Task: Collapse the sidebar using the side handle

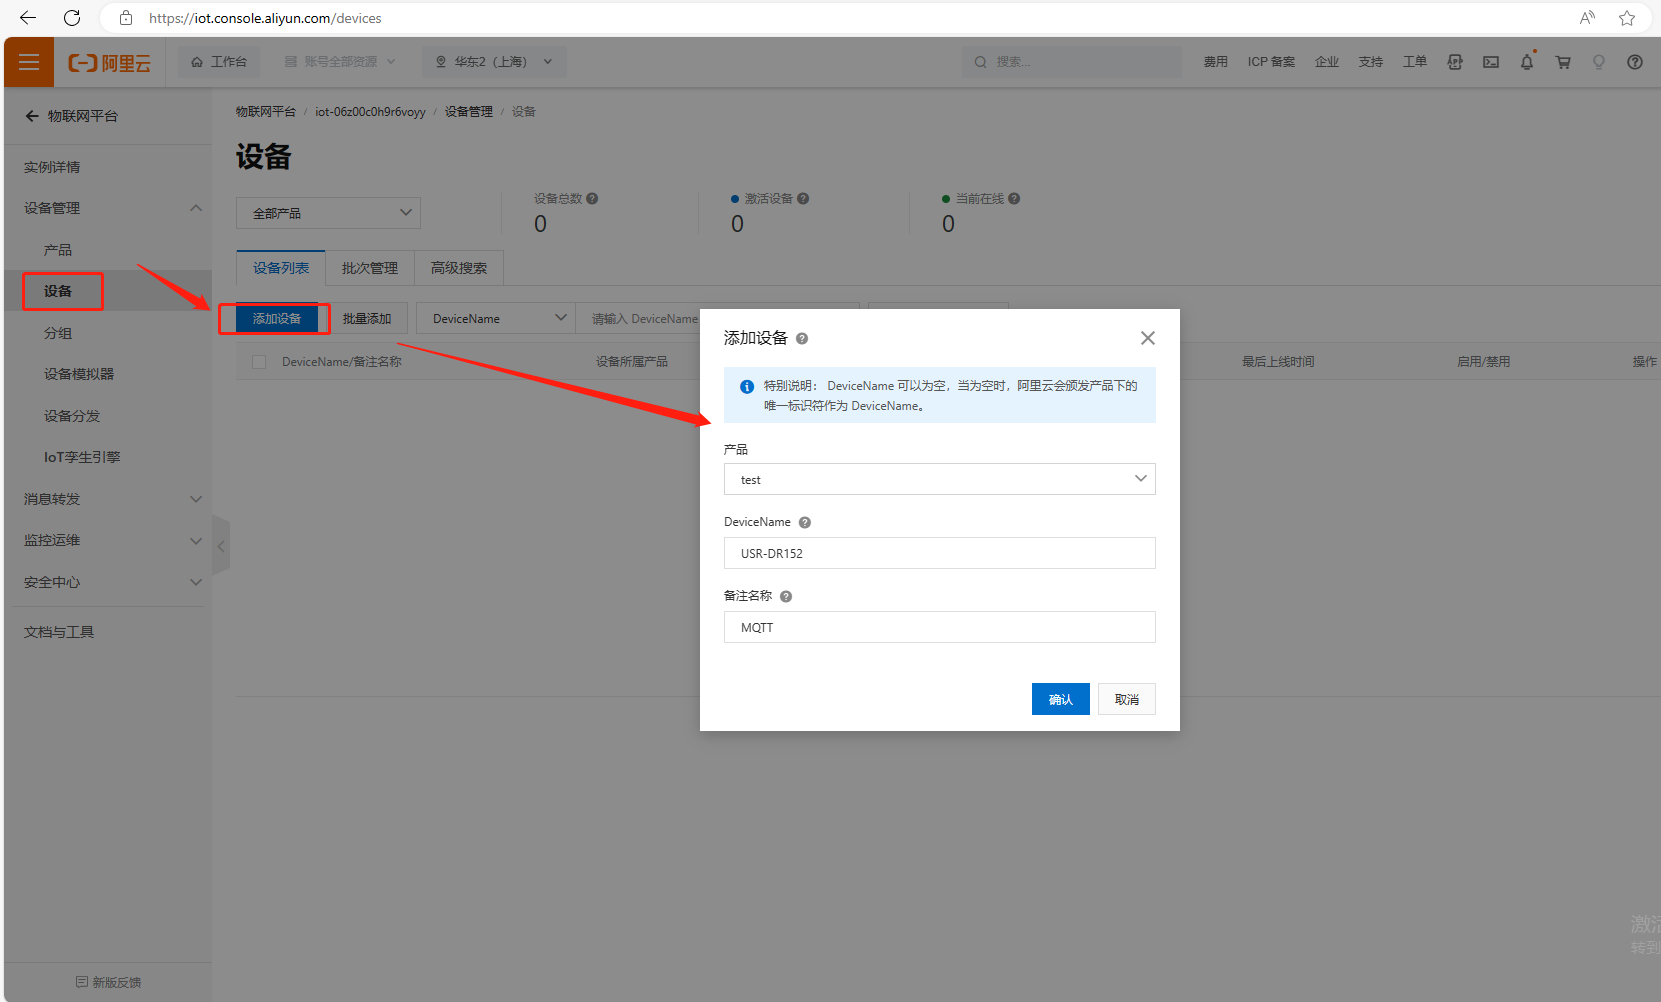Action: point(221,546)
